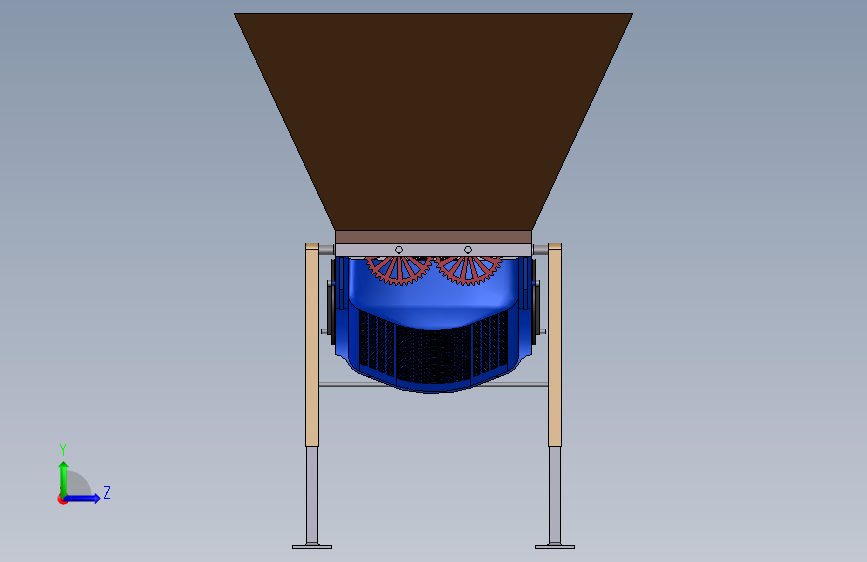Select the right grey foot plate
Viewport: 867px width, 562px height.
[x=555, y=547]
